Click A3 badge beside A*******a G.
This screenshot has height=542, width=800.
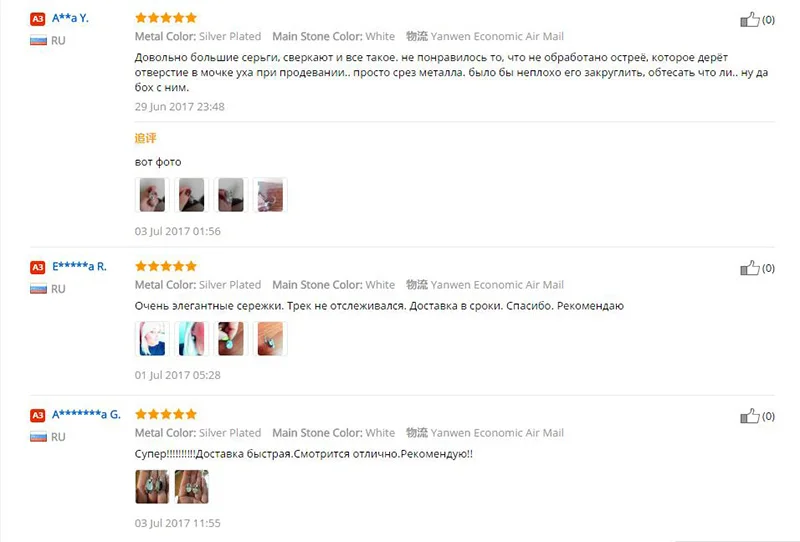pos(38,415)
